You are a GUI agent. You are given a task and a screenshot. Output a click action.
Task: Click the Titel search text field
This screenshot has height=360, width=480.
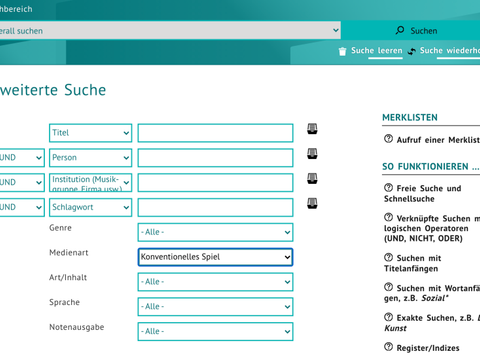point(215,133)
